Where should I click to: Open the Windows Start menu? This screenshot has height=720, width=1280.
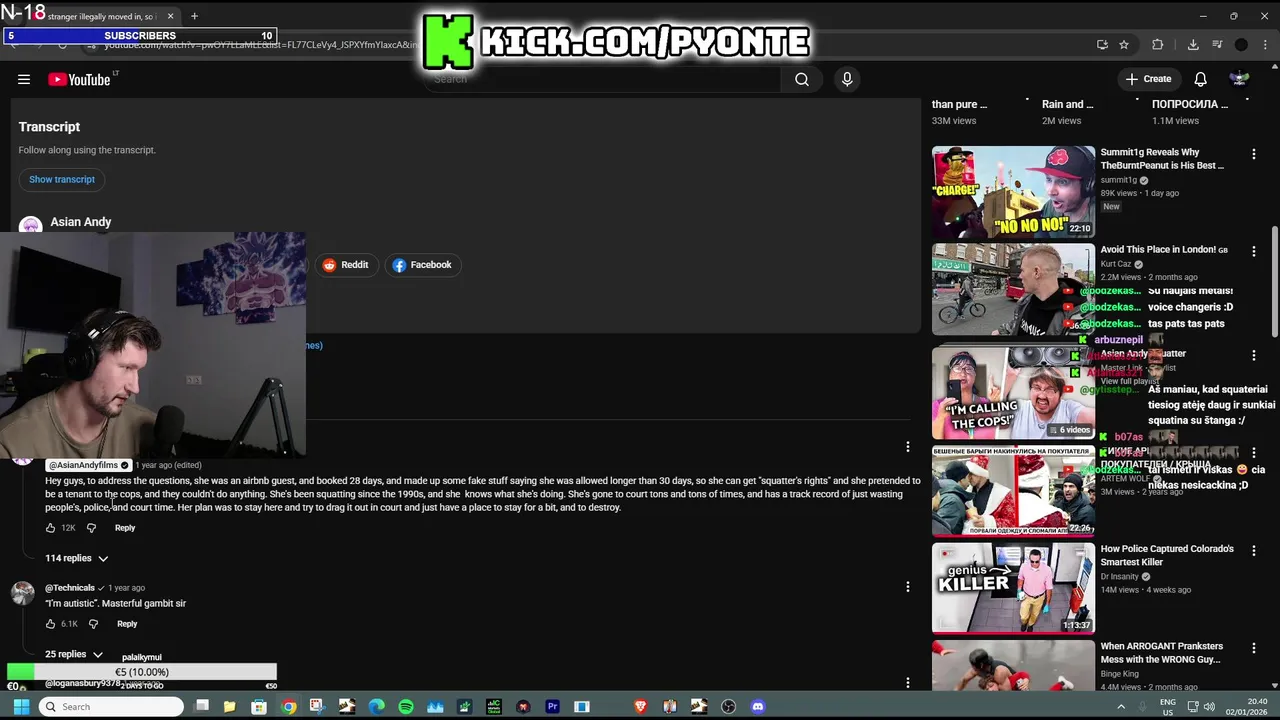pyautogui.click(x=20, y=706)
